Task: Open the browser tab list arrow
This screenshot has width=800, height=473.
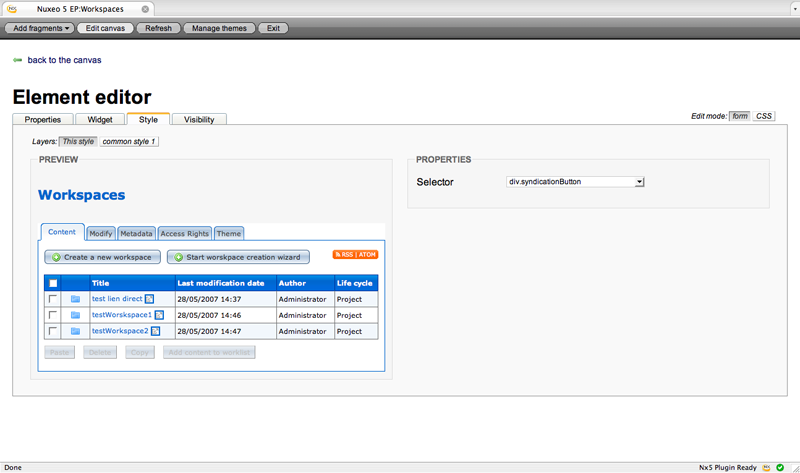Action: (x=796, y=9)
